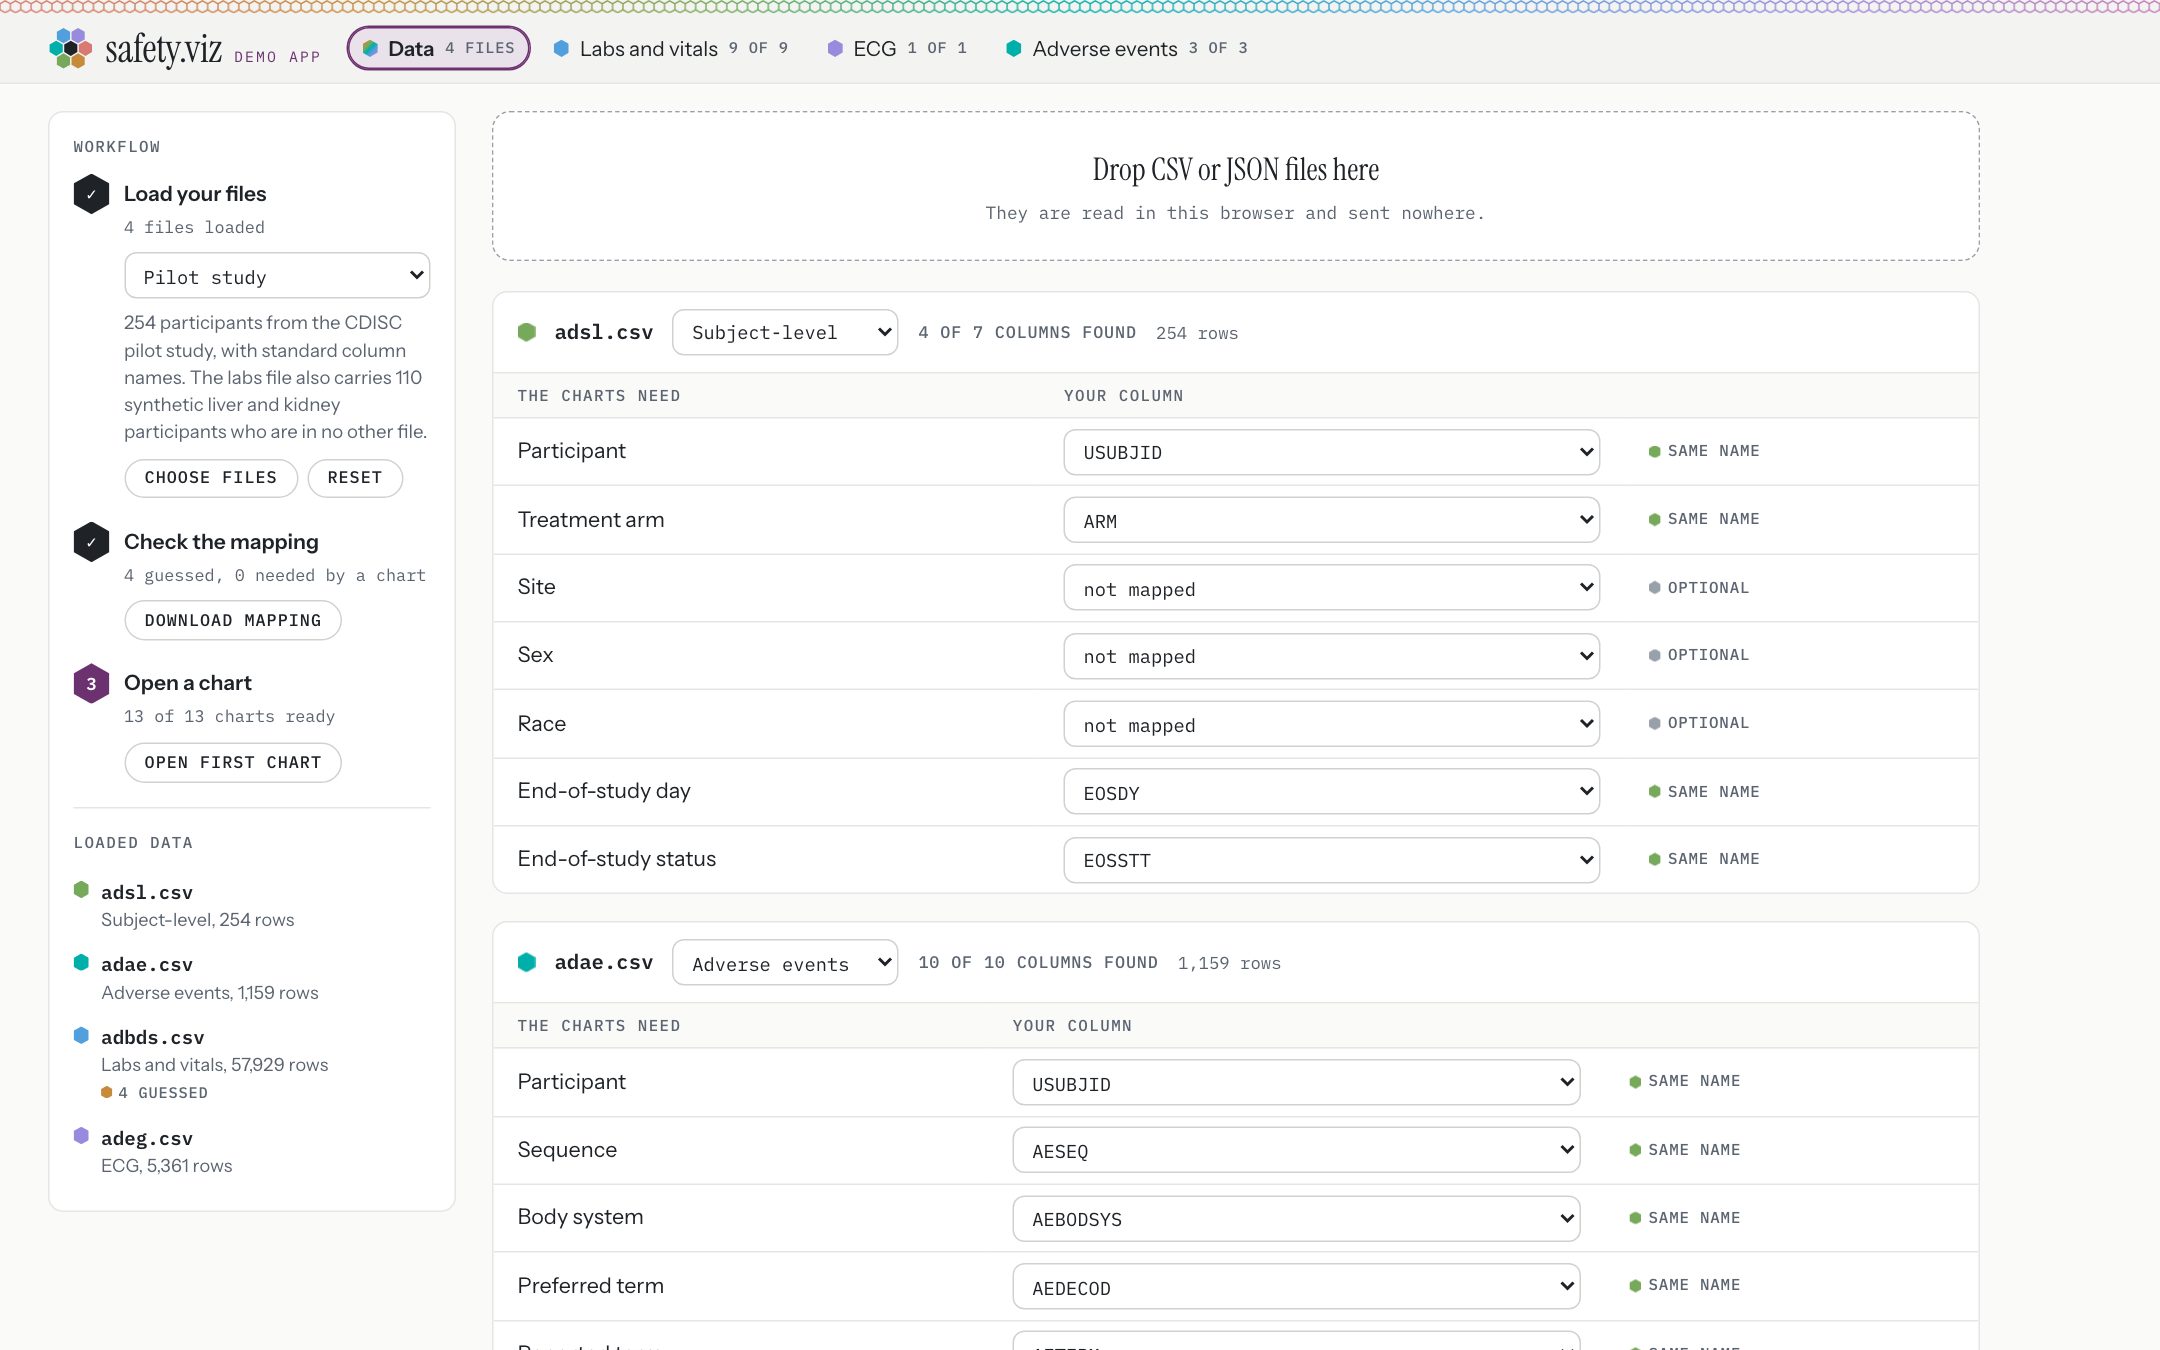Click the checkmark hexagon for Load your files
Image resolution: width=2160 pixels, height=1350 pixels.
(91, 194)
